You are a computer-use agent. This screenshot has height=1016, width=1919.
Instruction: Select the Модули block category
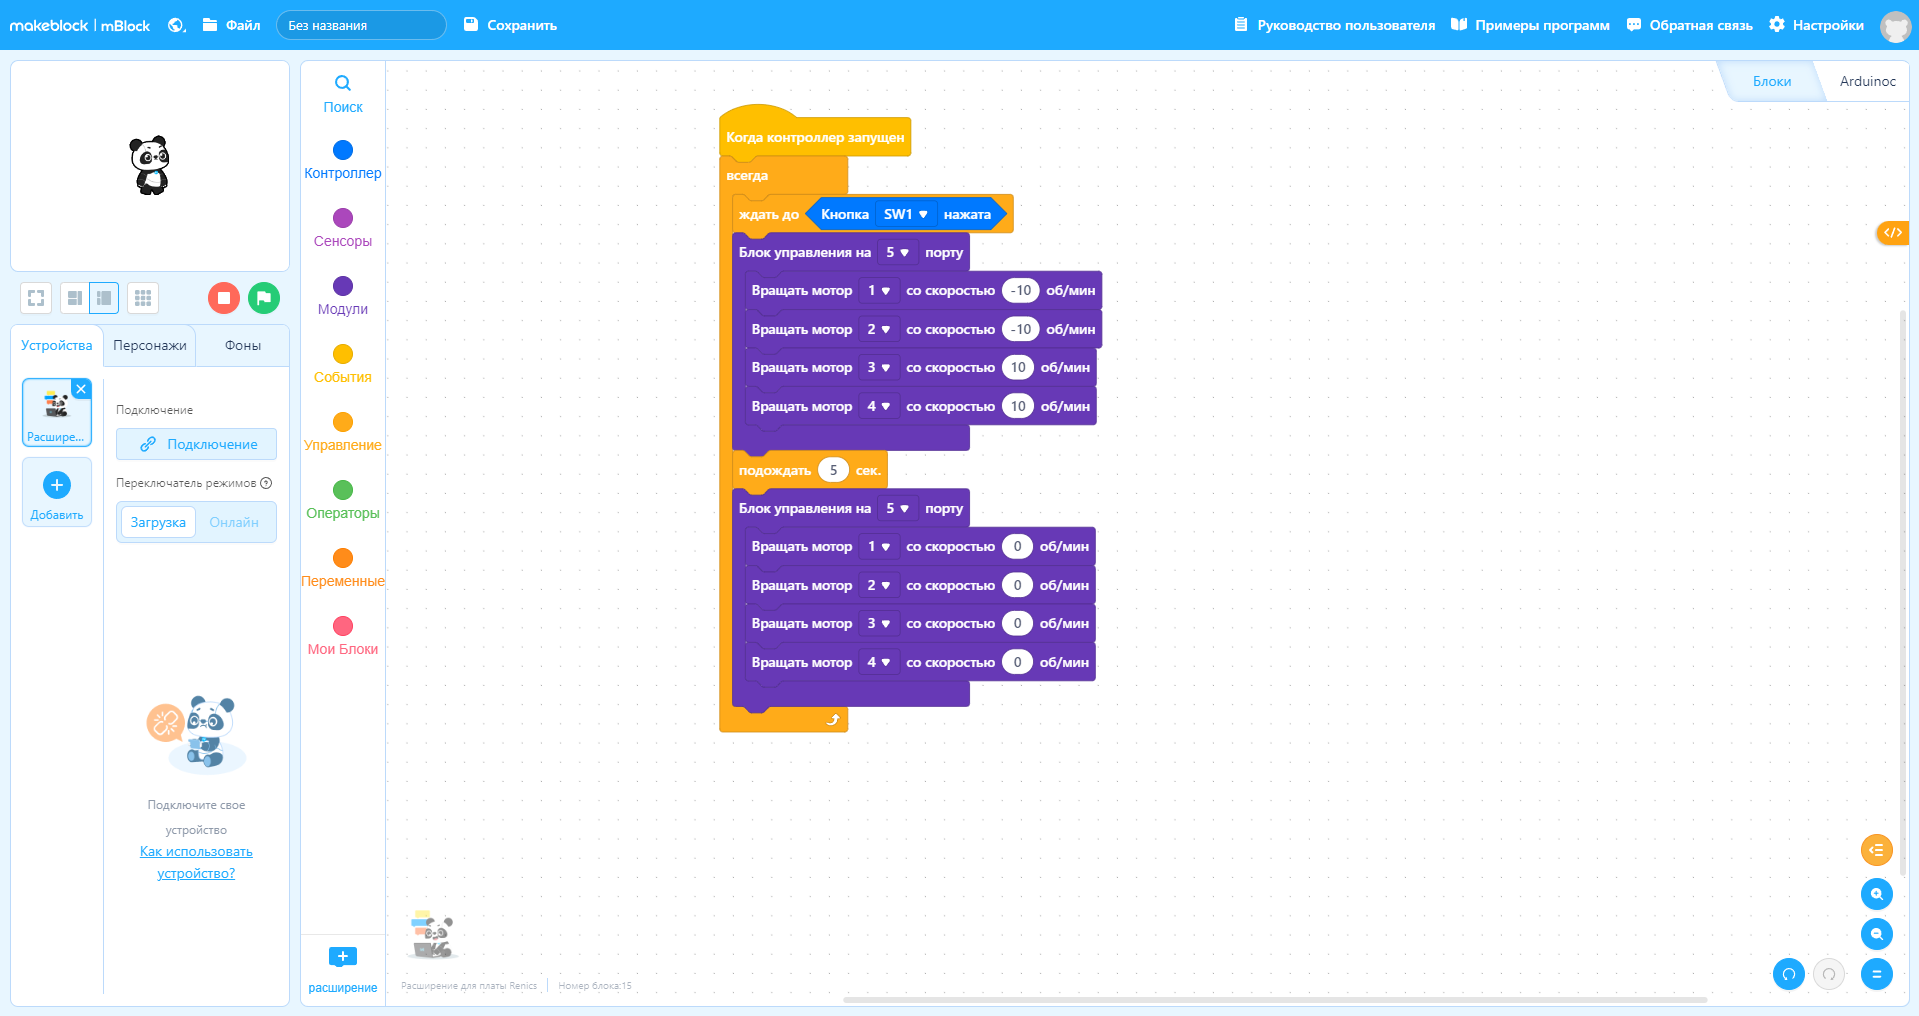[x=343, y=296]
